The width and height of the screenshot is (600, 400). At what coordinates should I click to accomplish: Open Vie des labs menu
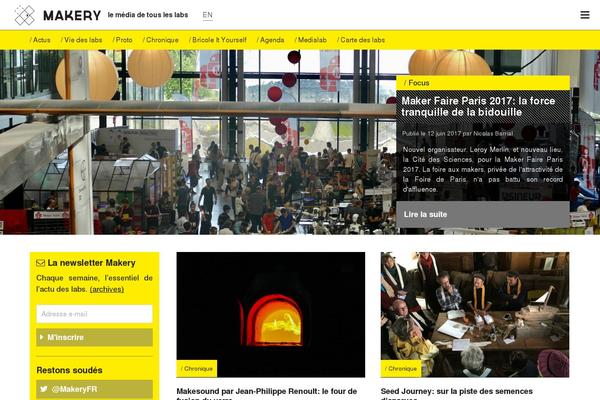point(82,40)
